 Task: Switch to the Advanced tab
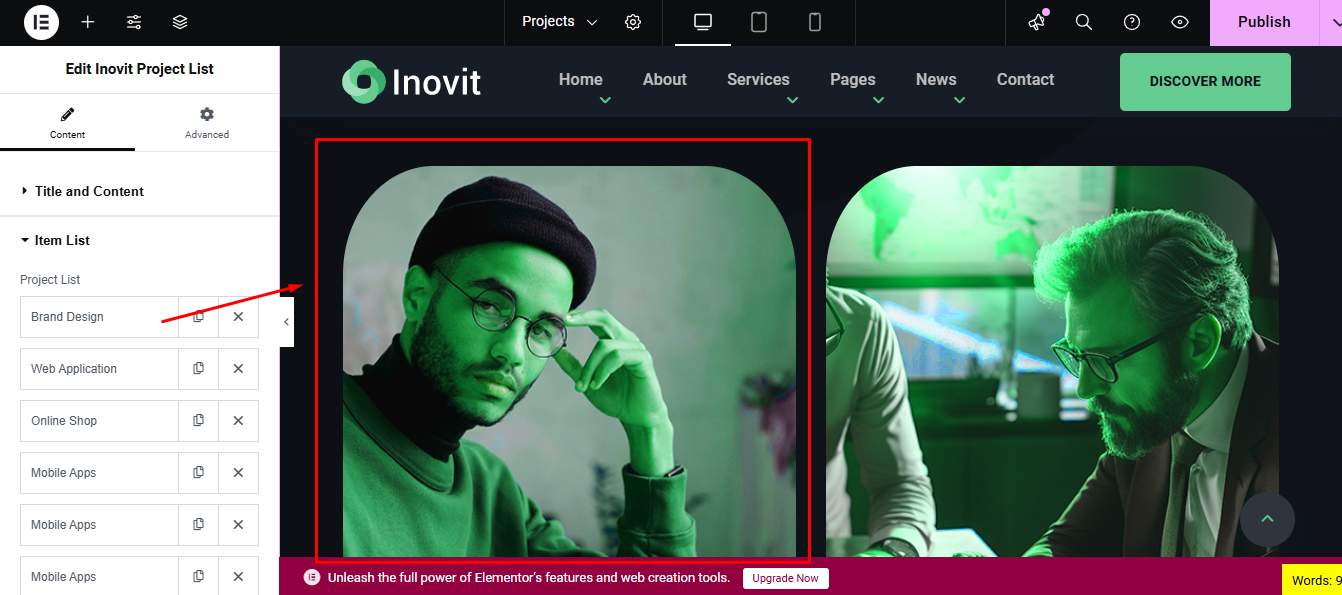tap(207, 123)
